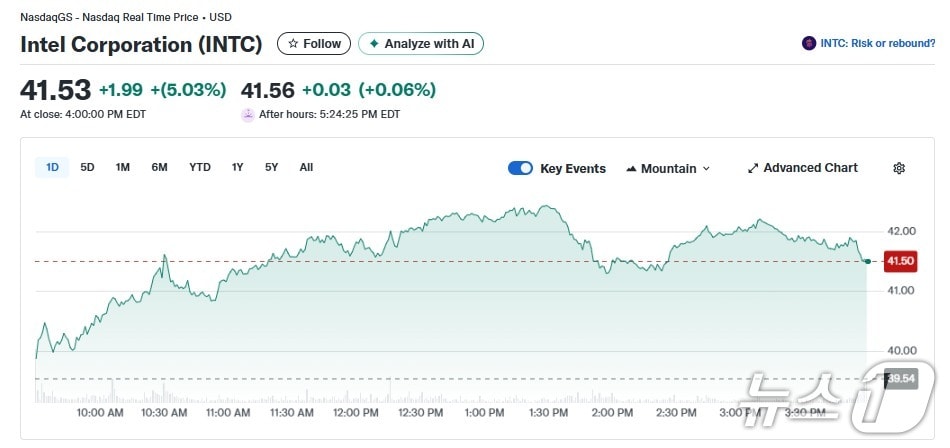
Task: Show All time range
Action: tap(306, 167)
